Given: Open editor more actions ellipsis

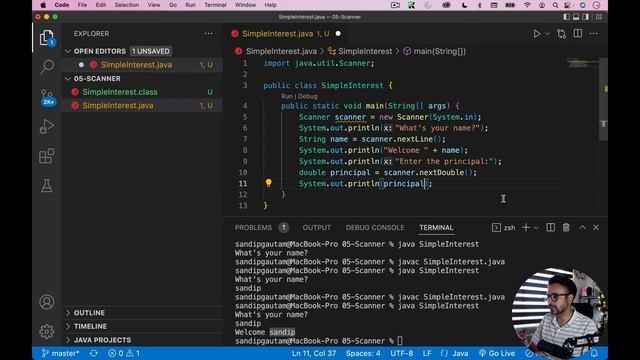Looking at the screenshot, I should point(593,33).
